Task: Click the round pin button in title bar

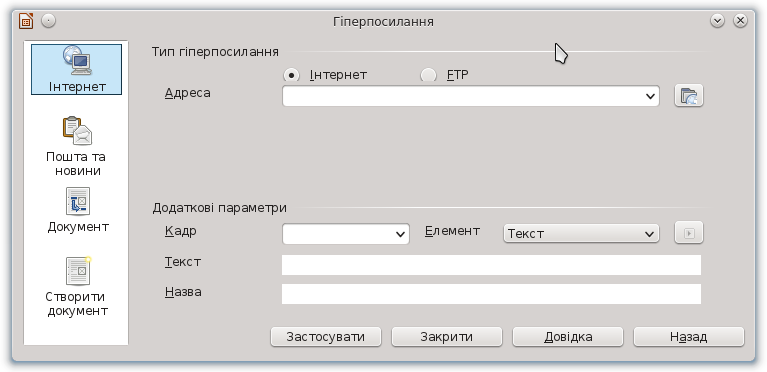Action: pyautogui.click(x=48, y=21)
